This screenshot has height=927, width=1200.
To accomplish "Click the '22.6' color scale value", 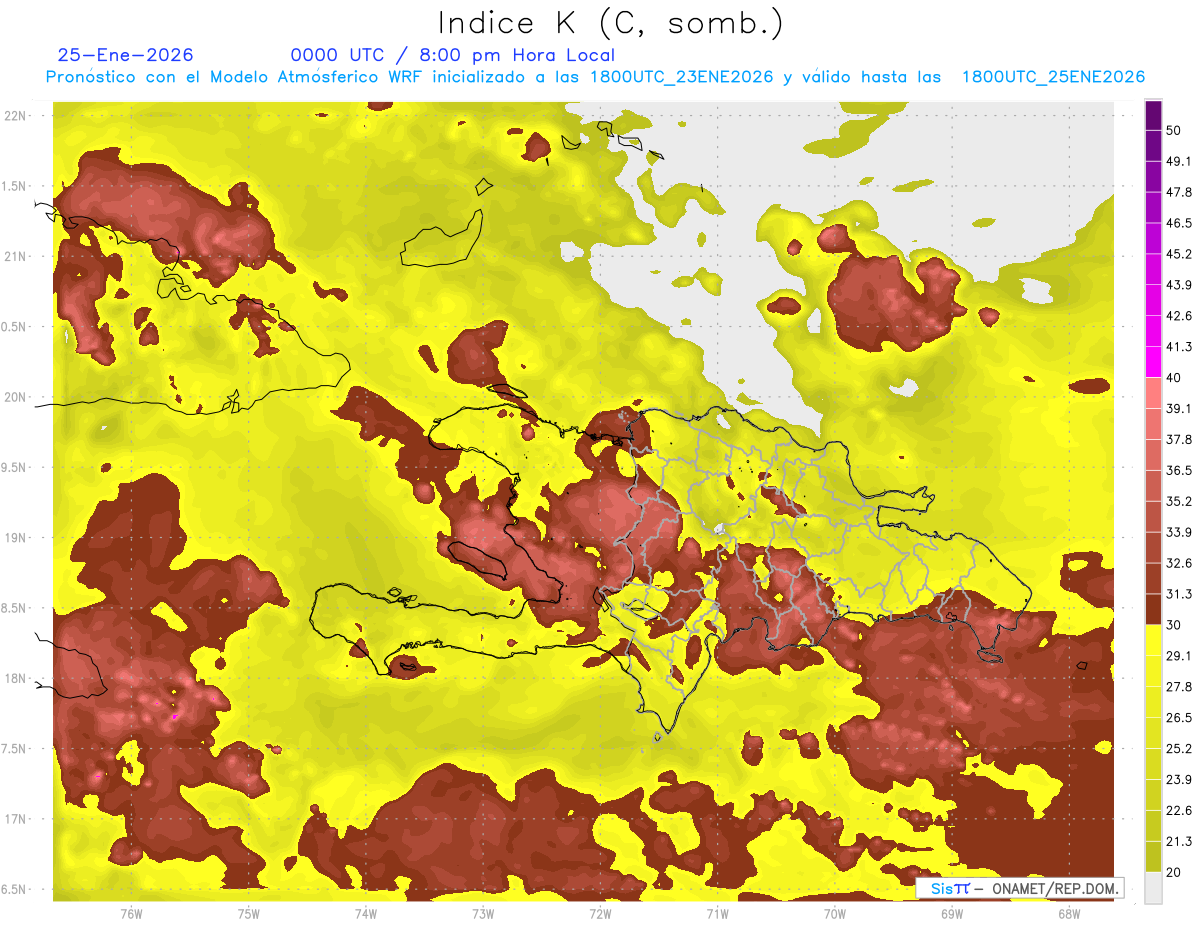I will pos(1179,811).
